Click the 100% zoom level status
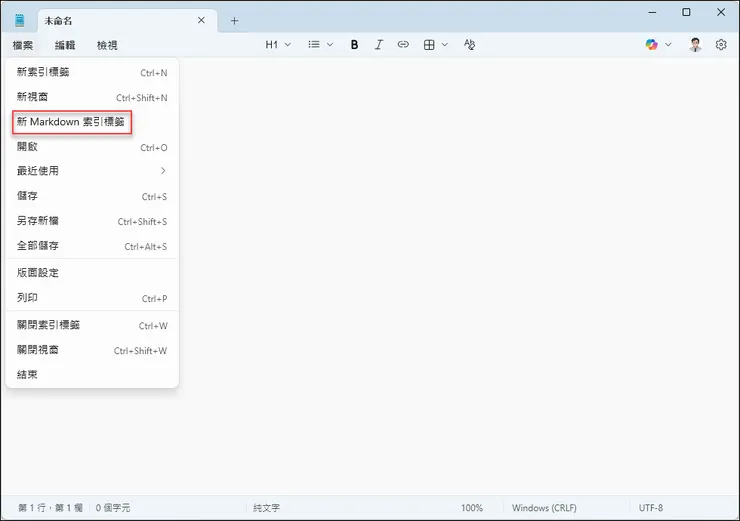 [471, 508]
